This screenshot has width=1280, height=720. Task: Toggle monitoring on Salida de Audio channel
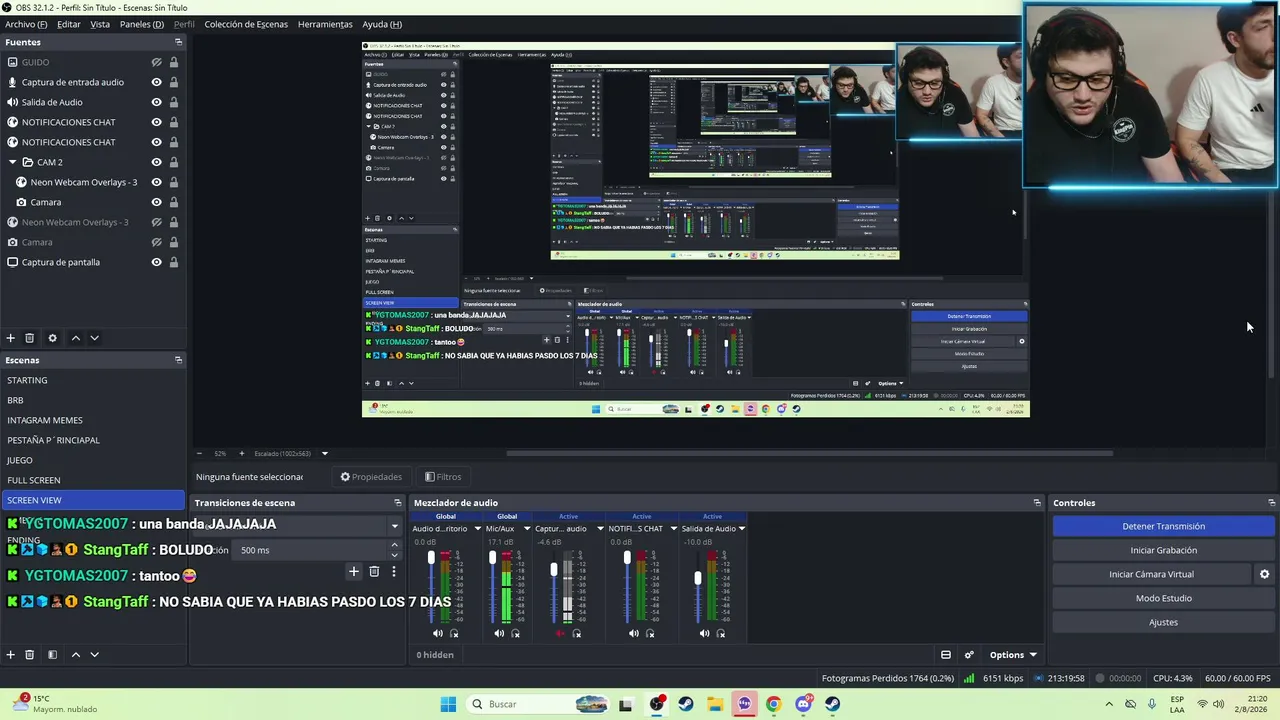click(x=721, y=633)
